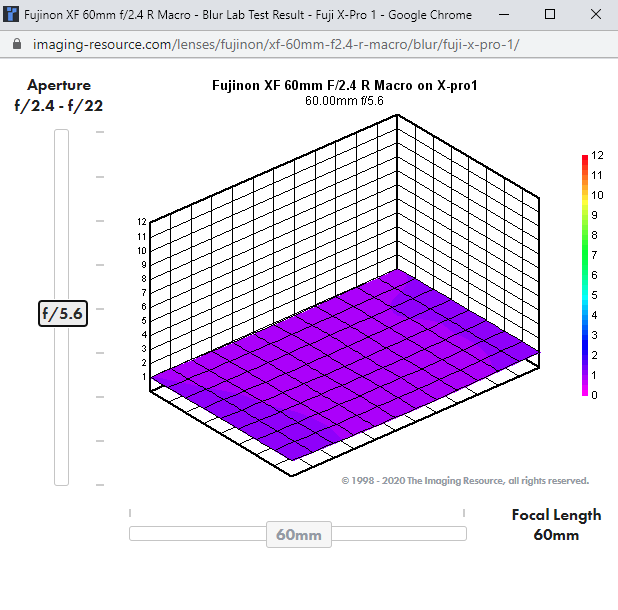Screen dimensions: 618x610
Task: Click the 'f/2.4 - f/22' range label
Action: pyautogui.click(x=59, y=106)
